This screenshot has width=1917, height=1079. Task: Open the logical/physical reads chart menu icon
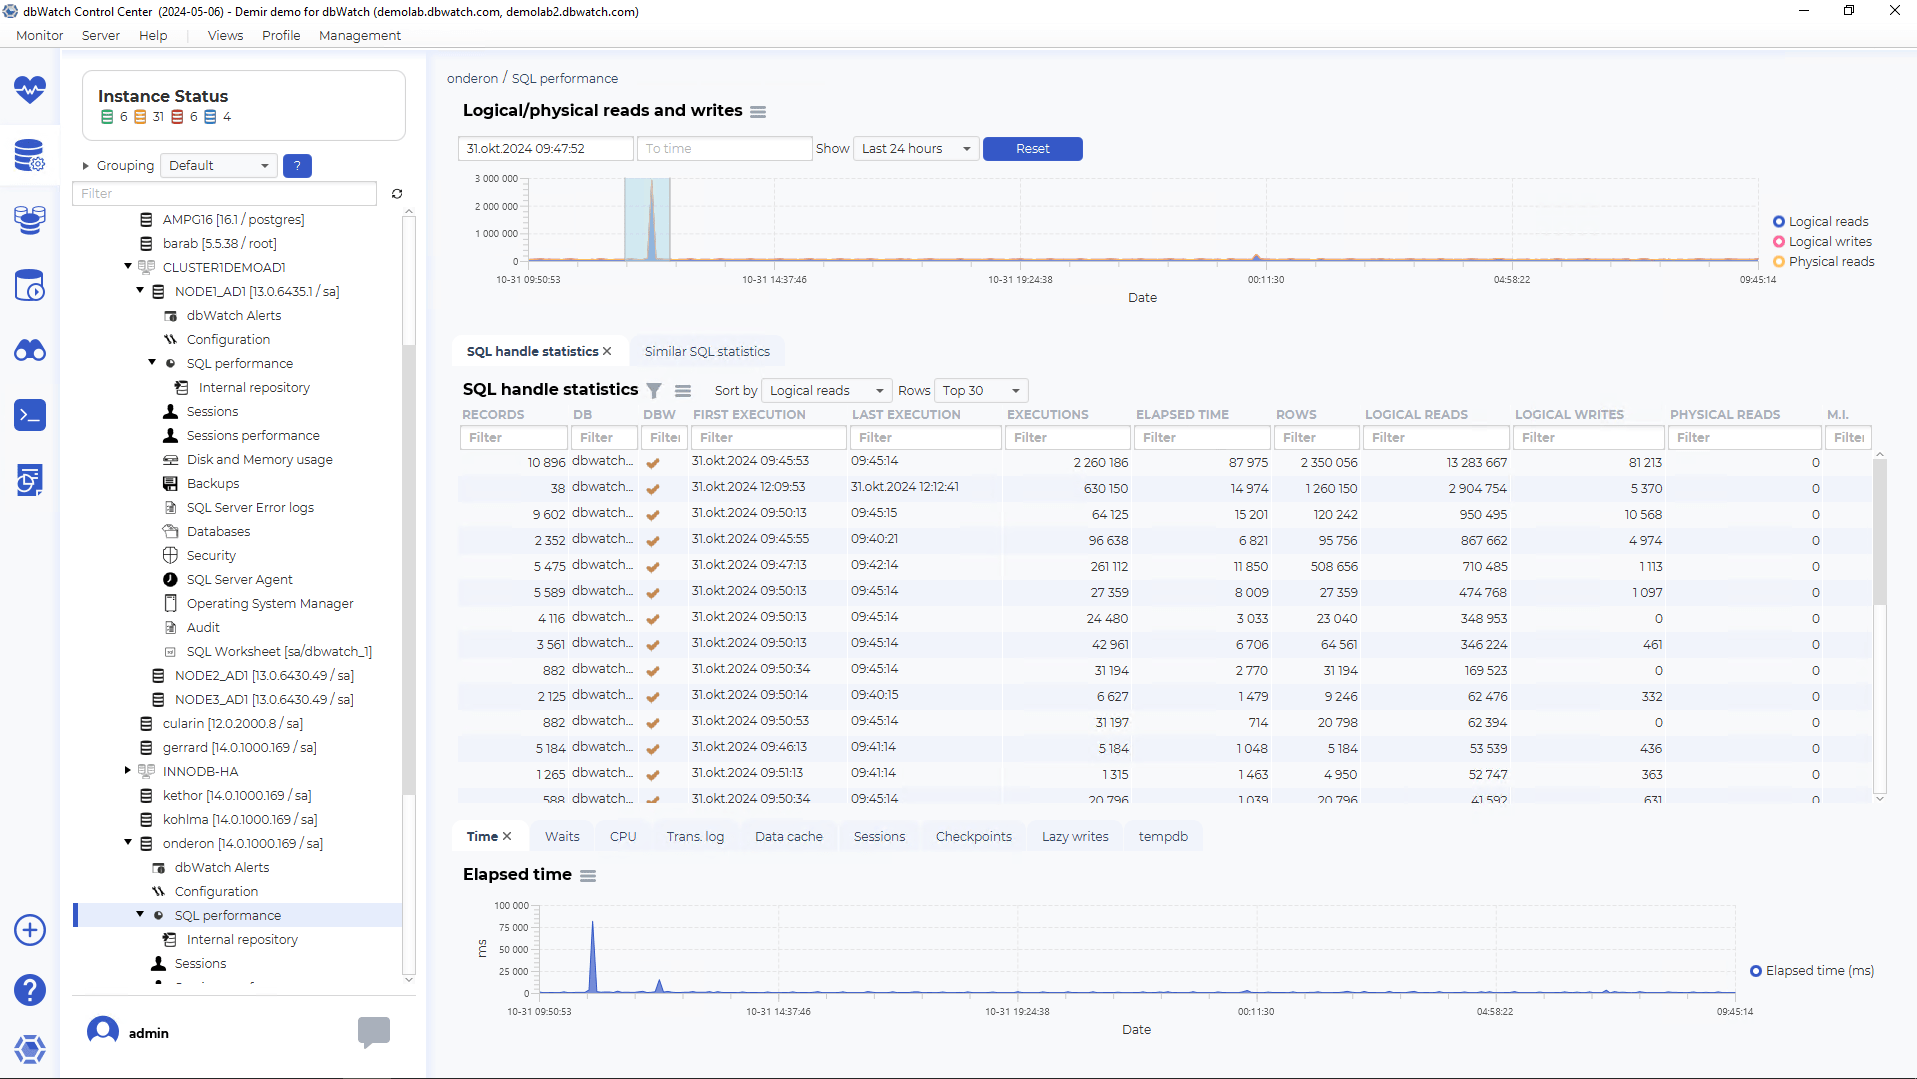click(x=758, y=112)
